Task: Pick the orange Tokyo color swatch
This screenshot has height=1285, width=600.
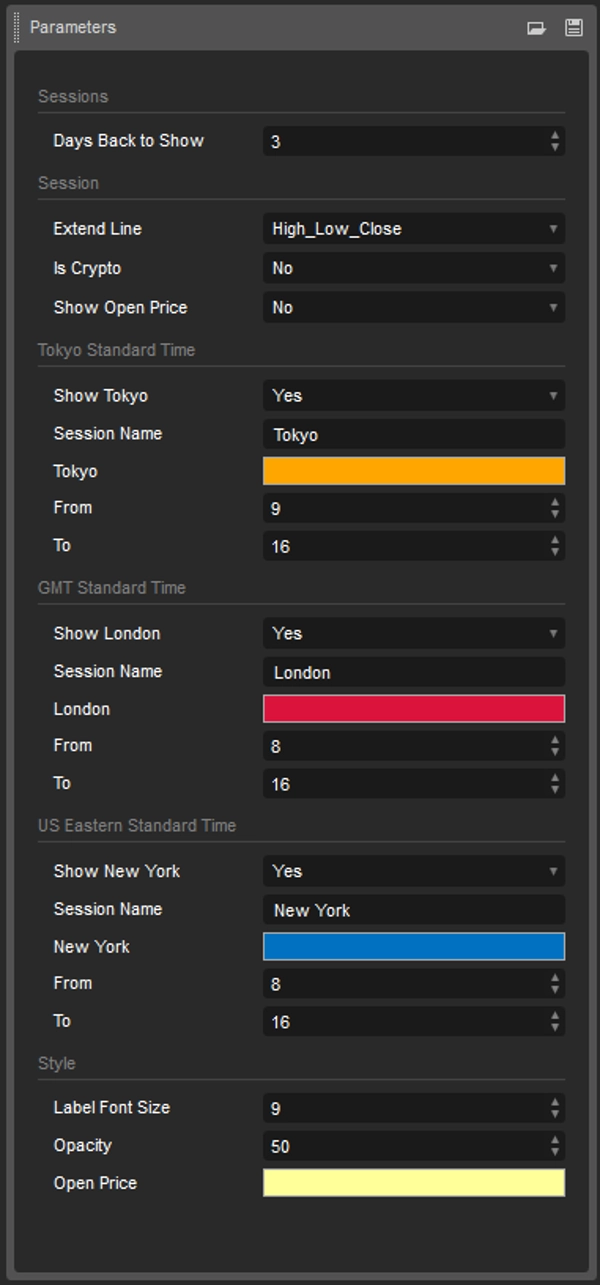Action: [413, 472]
